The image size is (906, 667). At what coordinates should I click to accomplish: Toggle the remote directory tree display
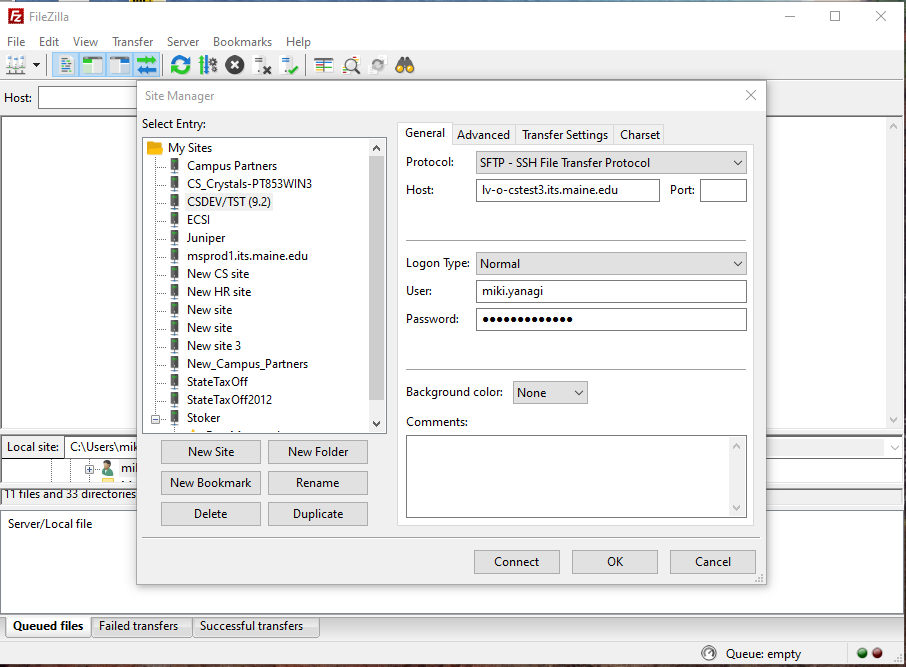pos(120,65)
